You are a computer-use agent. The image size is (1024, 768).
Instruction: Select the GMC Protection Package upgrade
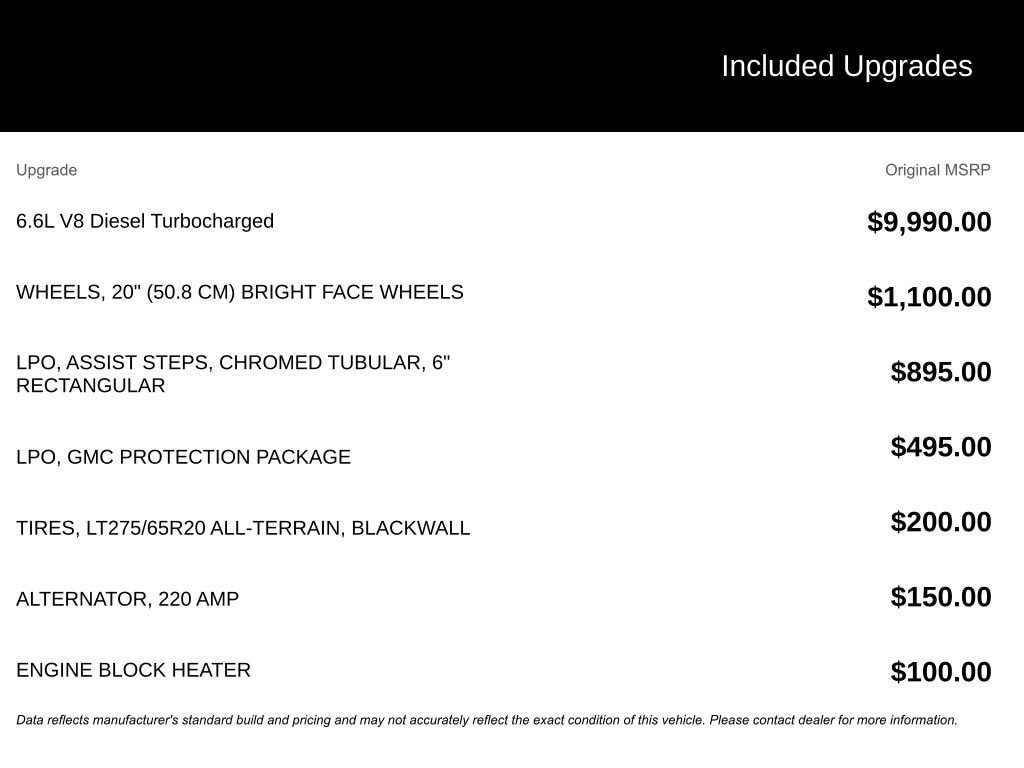pos(183,457)
